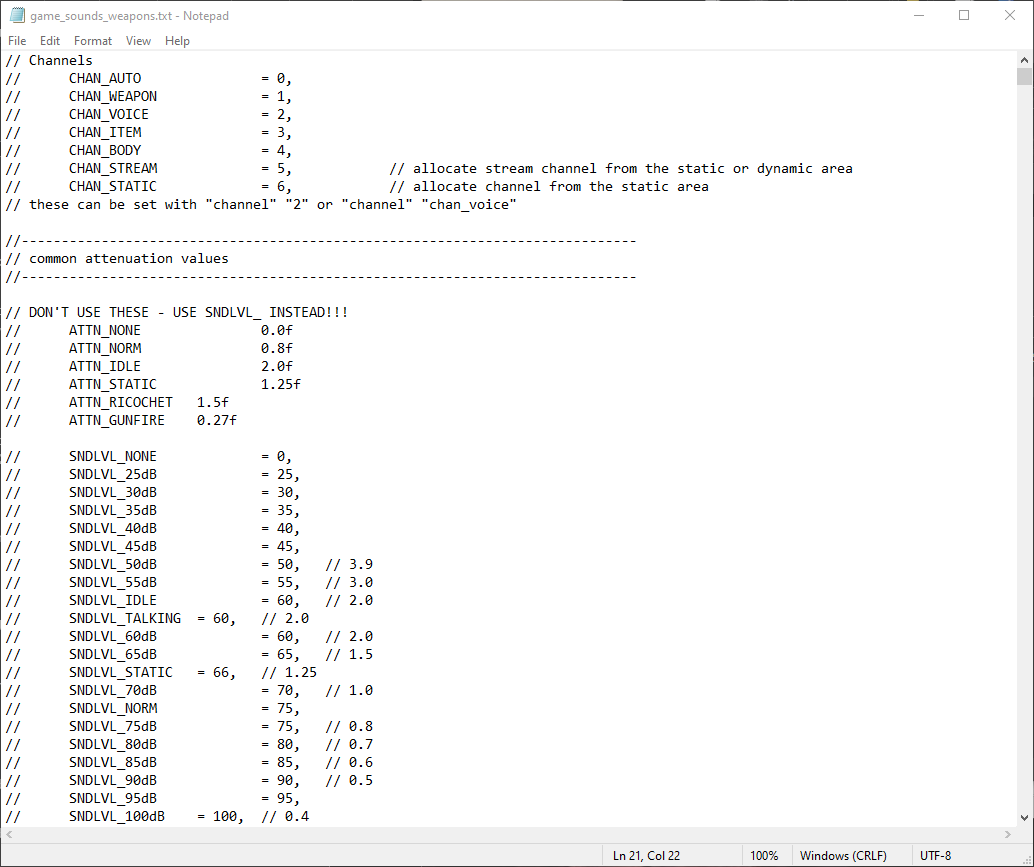
Task: Open the Edit menu
Action: click(49, 41)
